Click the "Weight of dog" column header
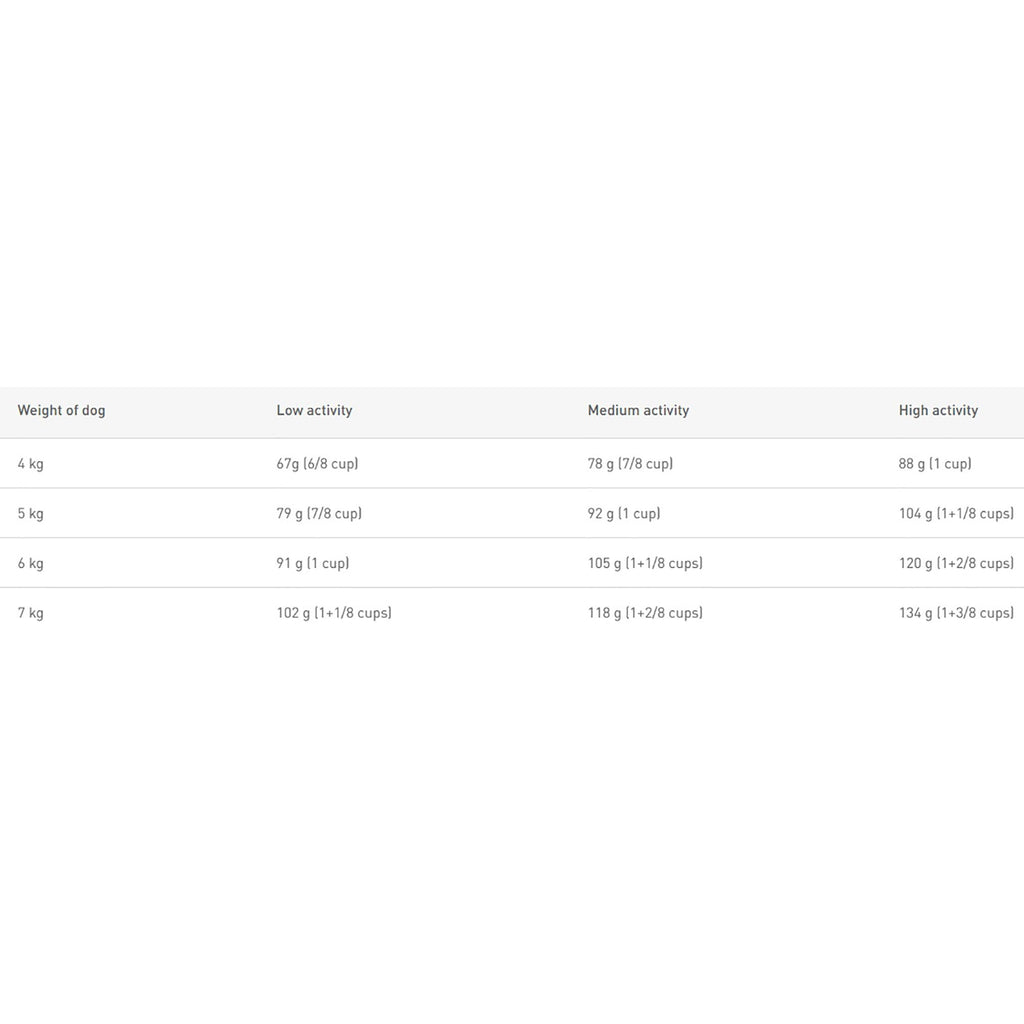1024x1024 pixels. pos(61,410)
